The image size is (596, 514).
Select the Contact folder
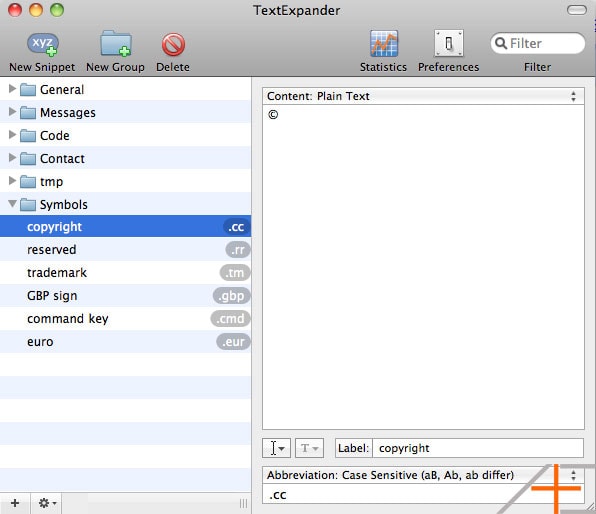[125, 158]
